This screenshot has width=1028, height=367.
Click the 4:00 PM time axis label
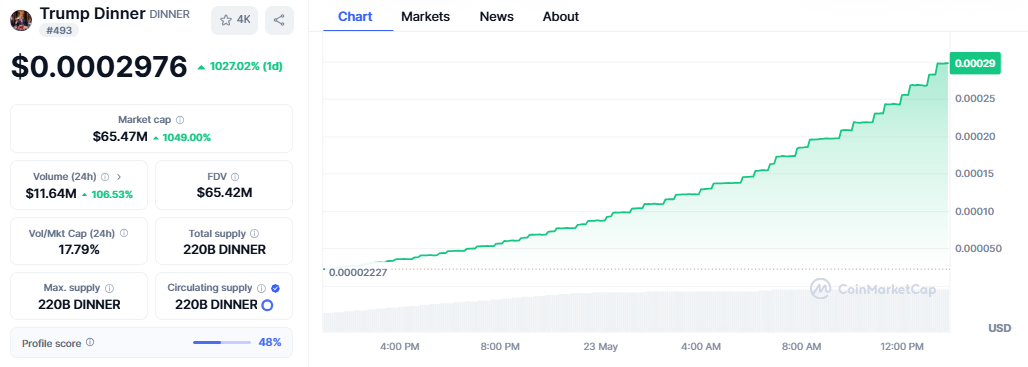[399, 346]
